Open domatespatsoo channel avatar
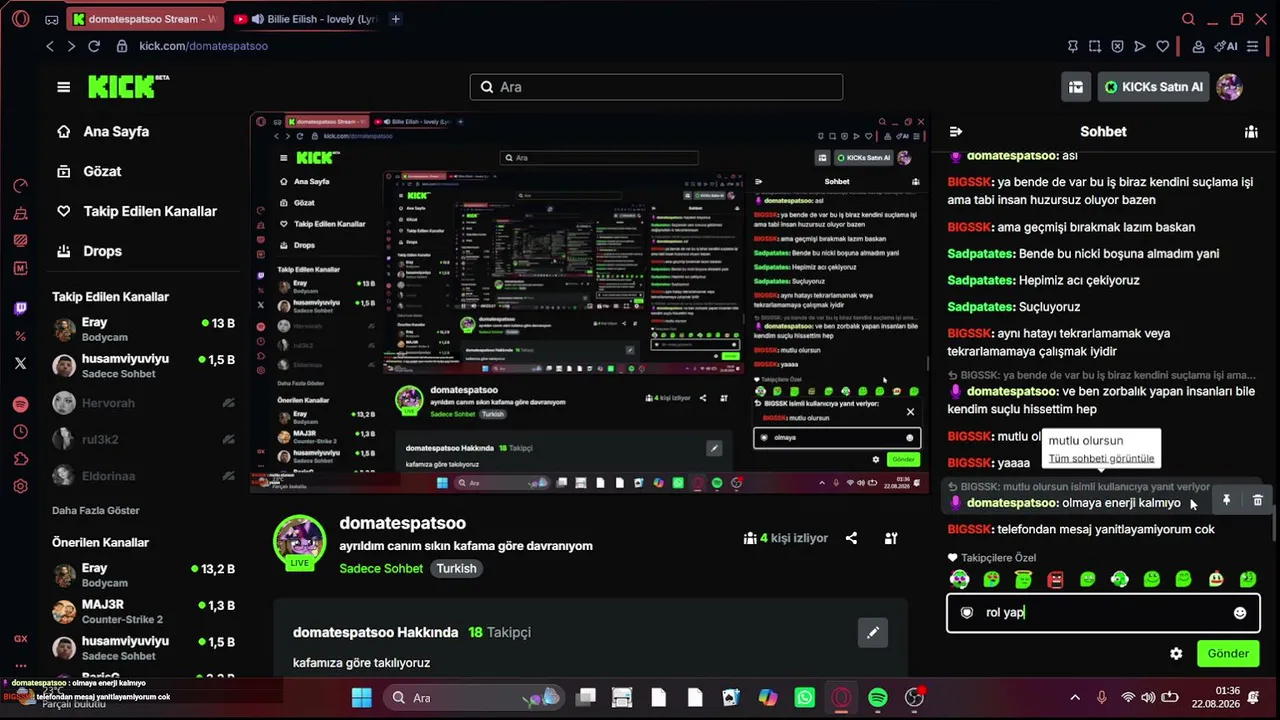This screenshot has width=1280, height=720. click(x=300, y=542)
